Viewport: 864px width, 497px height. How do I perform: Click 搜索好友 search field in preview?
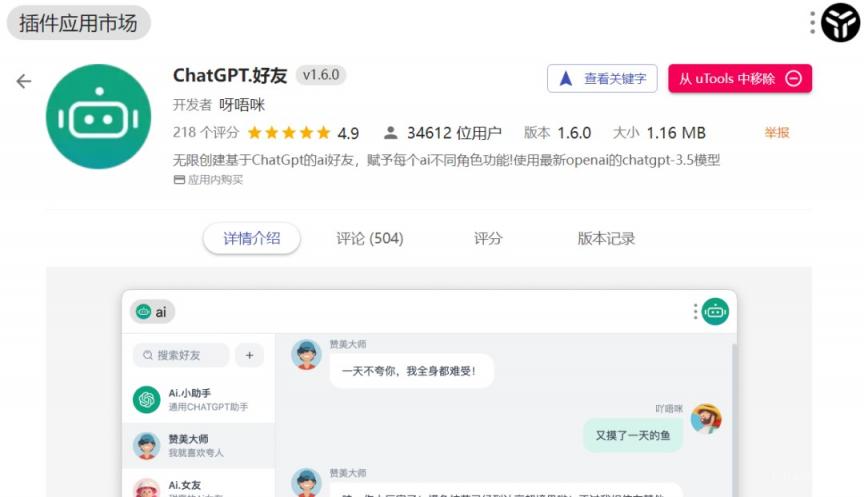(x=181, y=355)
